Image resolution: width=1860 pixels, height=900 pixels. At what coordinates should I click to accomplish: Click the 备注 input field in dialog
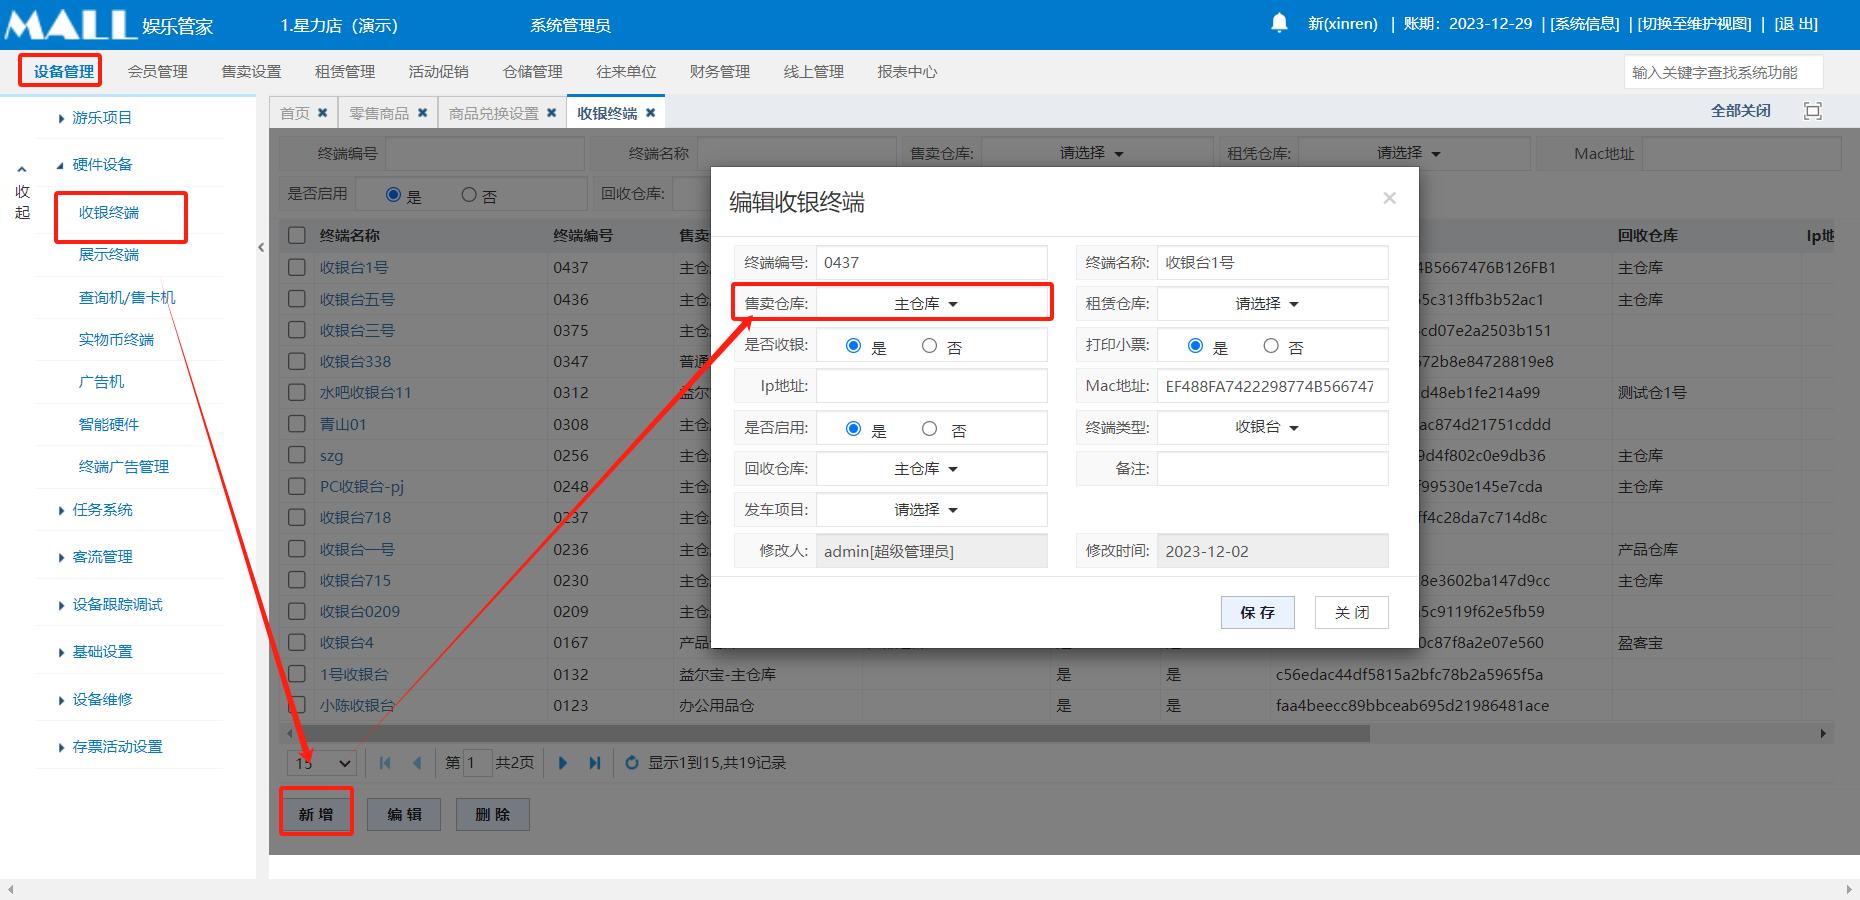(x=1273, y=468)
